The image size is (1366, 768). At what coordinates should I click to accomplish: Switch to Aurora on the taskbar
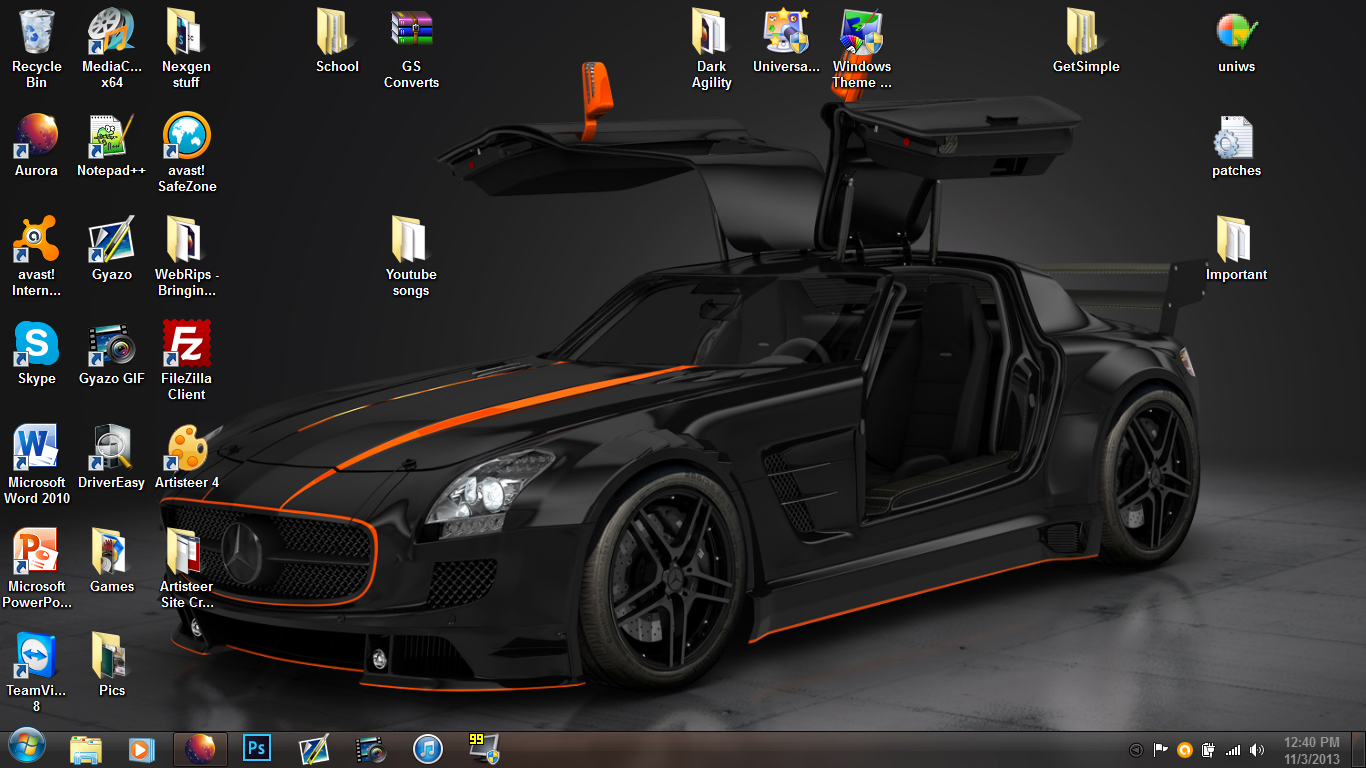click(200, 749)
